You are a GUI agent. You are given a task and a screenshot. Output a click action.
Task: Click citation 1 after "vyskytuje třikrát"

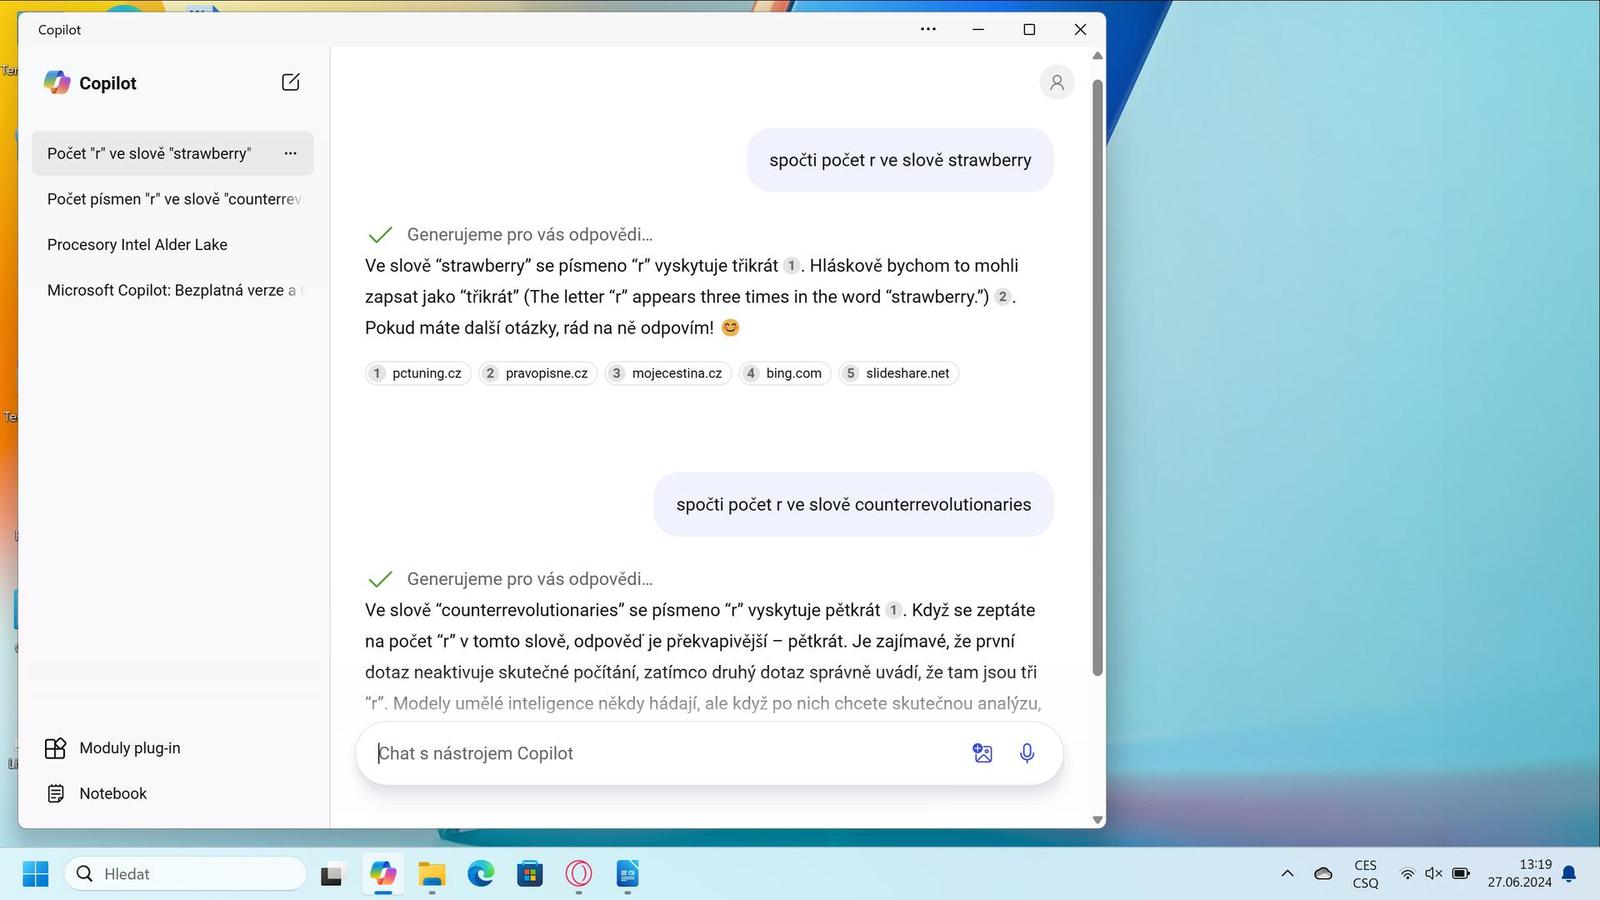791,266
